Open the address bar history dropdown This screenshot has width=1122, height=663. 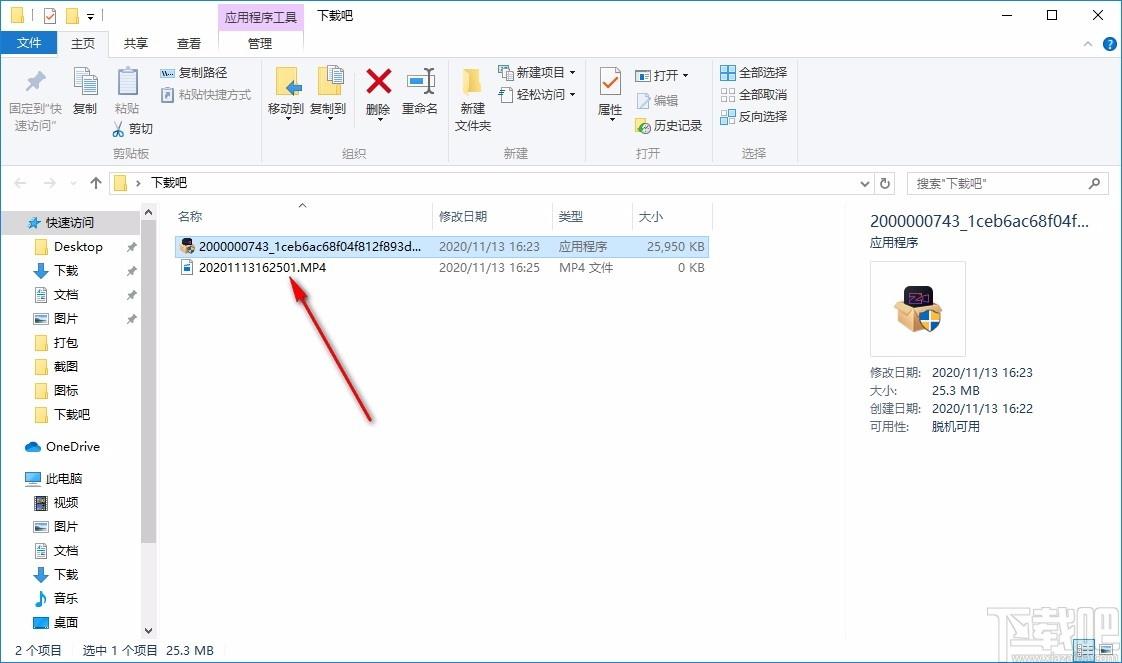click(x=865, y=183)
